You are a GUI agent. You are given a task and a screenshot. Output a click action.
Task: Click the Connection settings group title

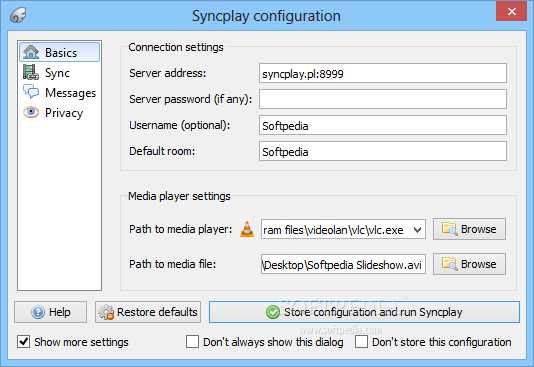[x=176, y=47]
